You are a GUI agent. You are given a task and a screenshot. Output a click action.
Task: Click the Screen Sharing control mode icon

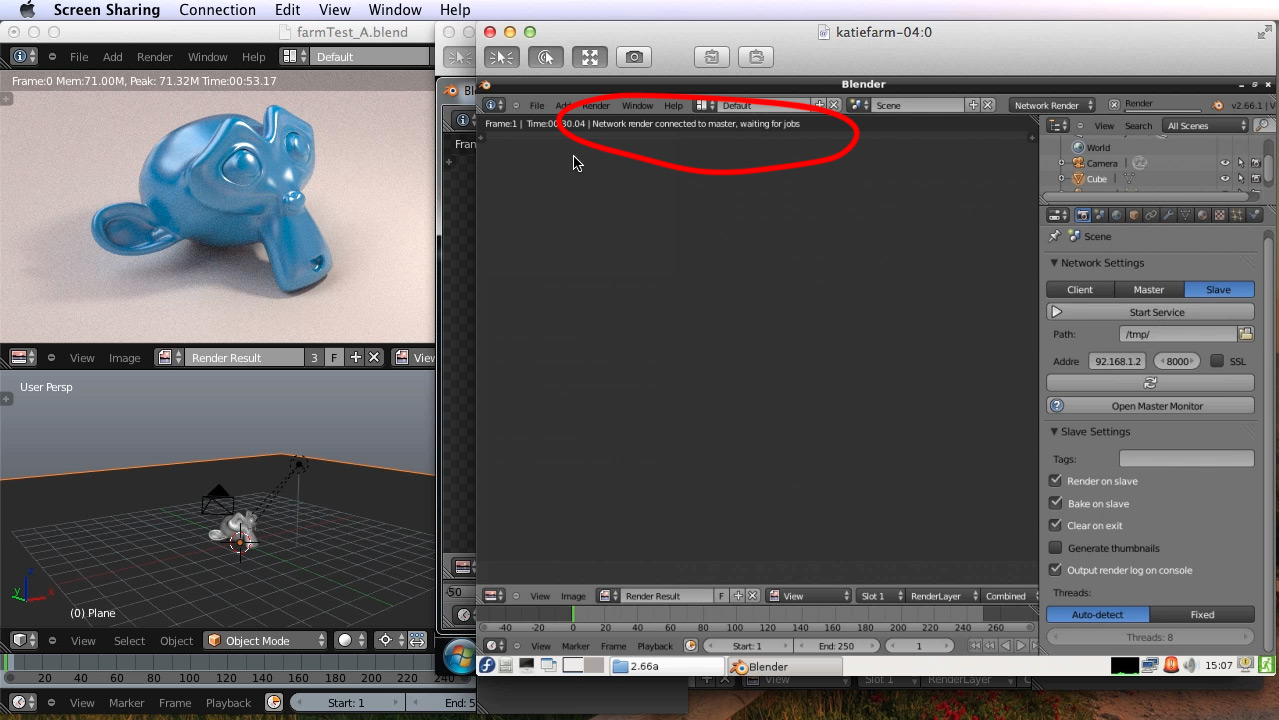502,58
